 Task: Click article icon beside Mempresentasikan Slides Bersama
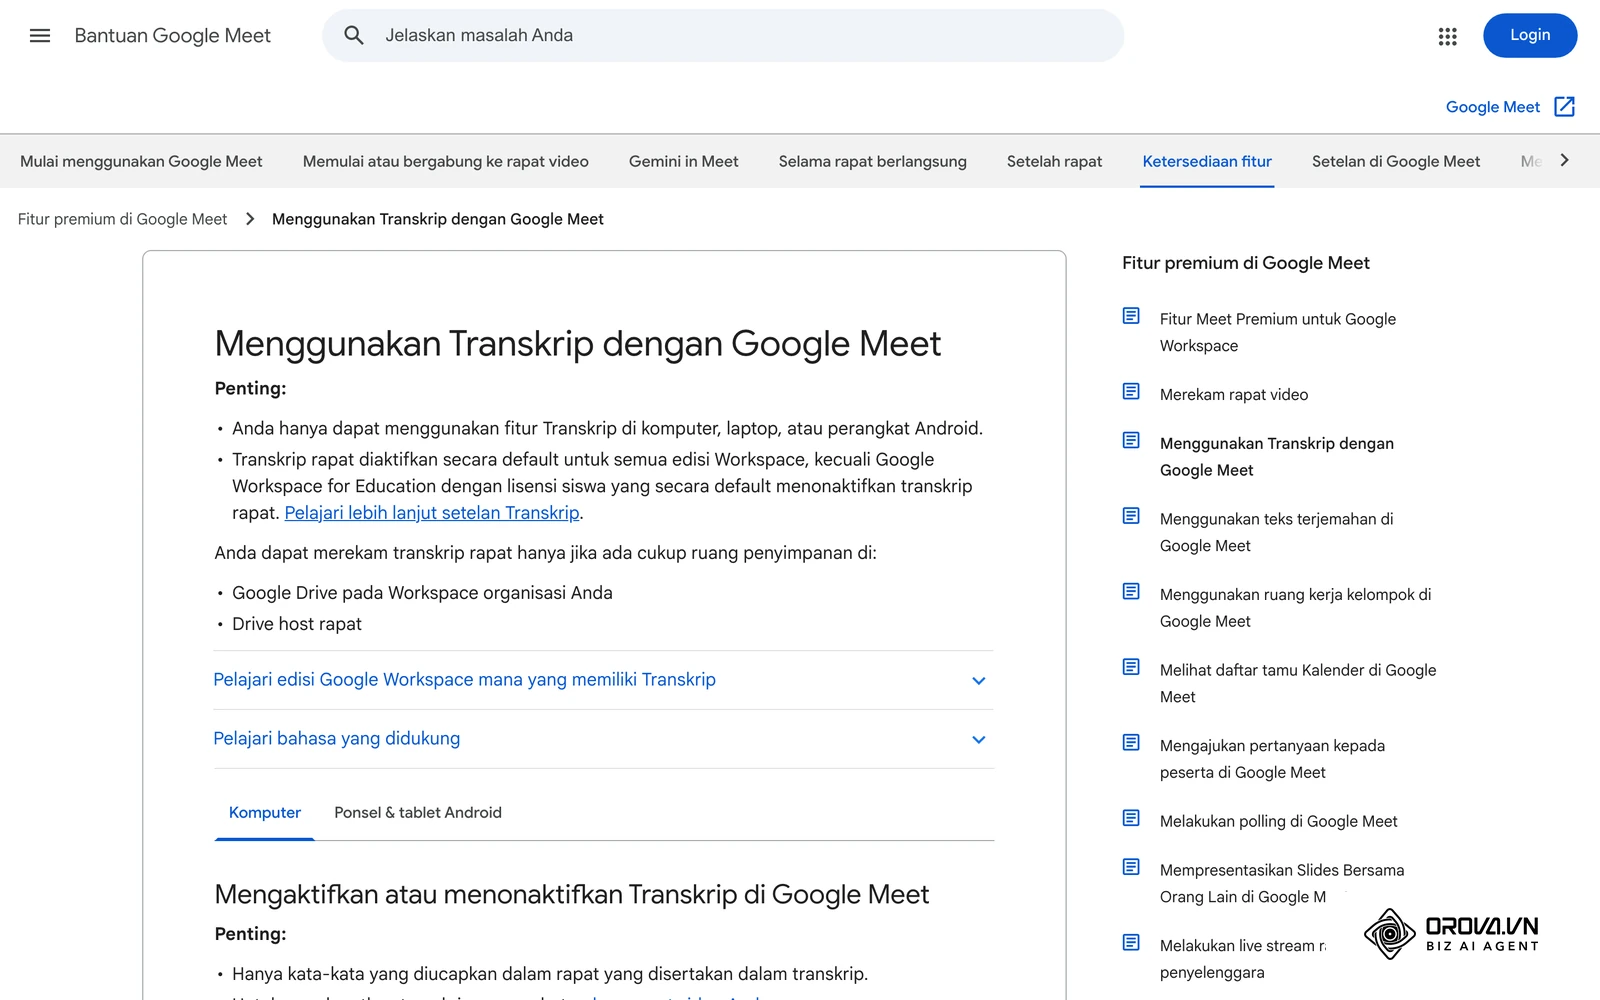click(x=1131, y=867)
